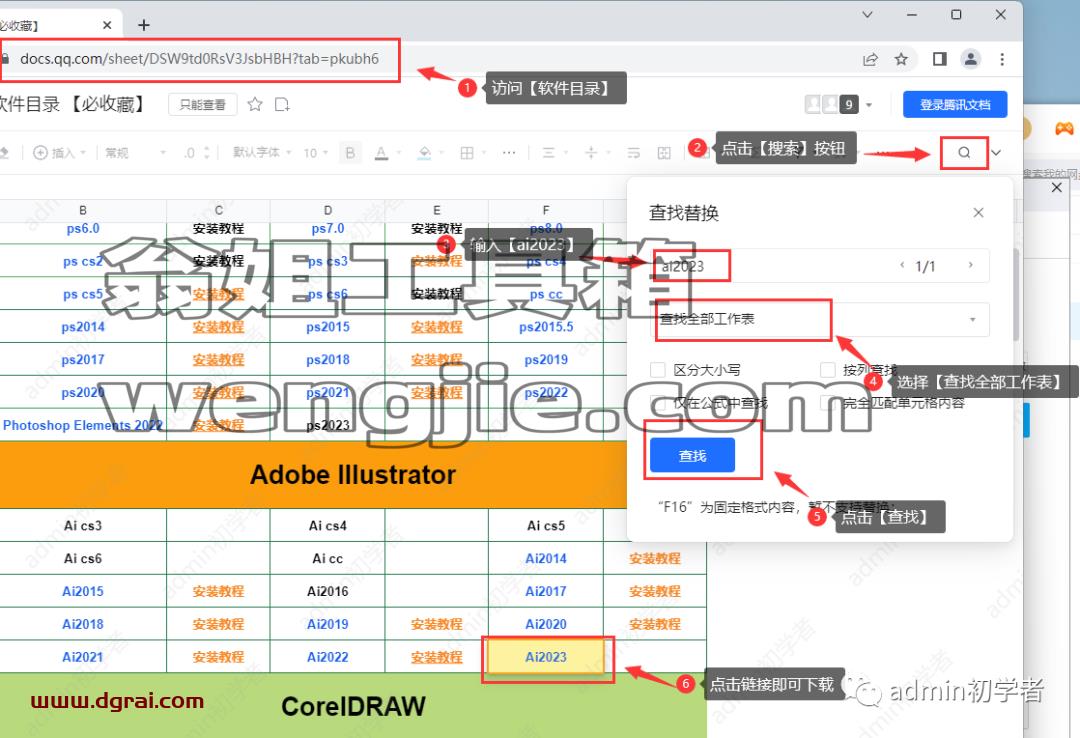The image size is (1080, 738).
Task: Open browser profile avatar icon
Action: [x=970, y=59]
